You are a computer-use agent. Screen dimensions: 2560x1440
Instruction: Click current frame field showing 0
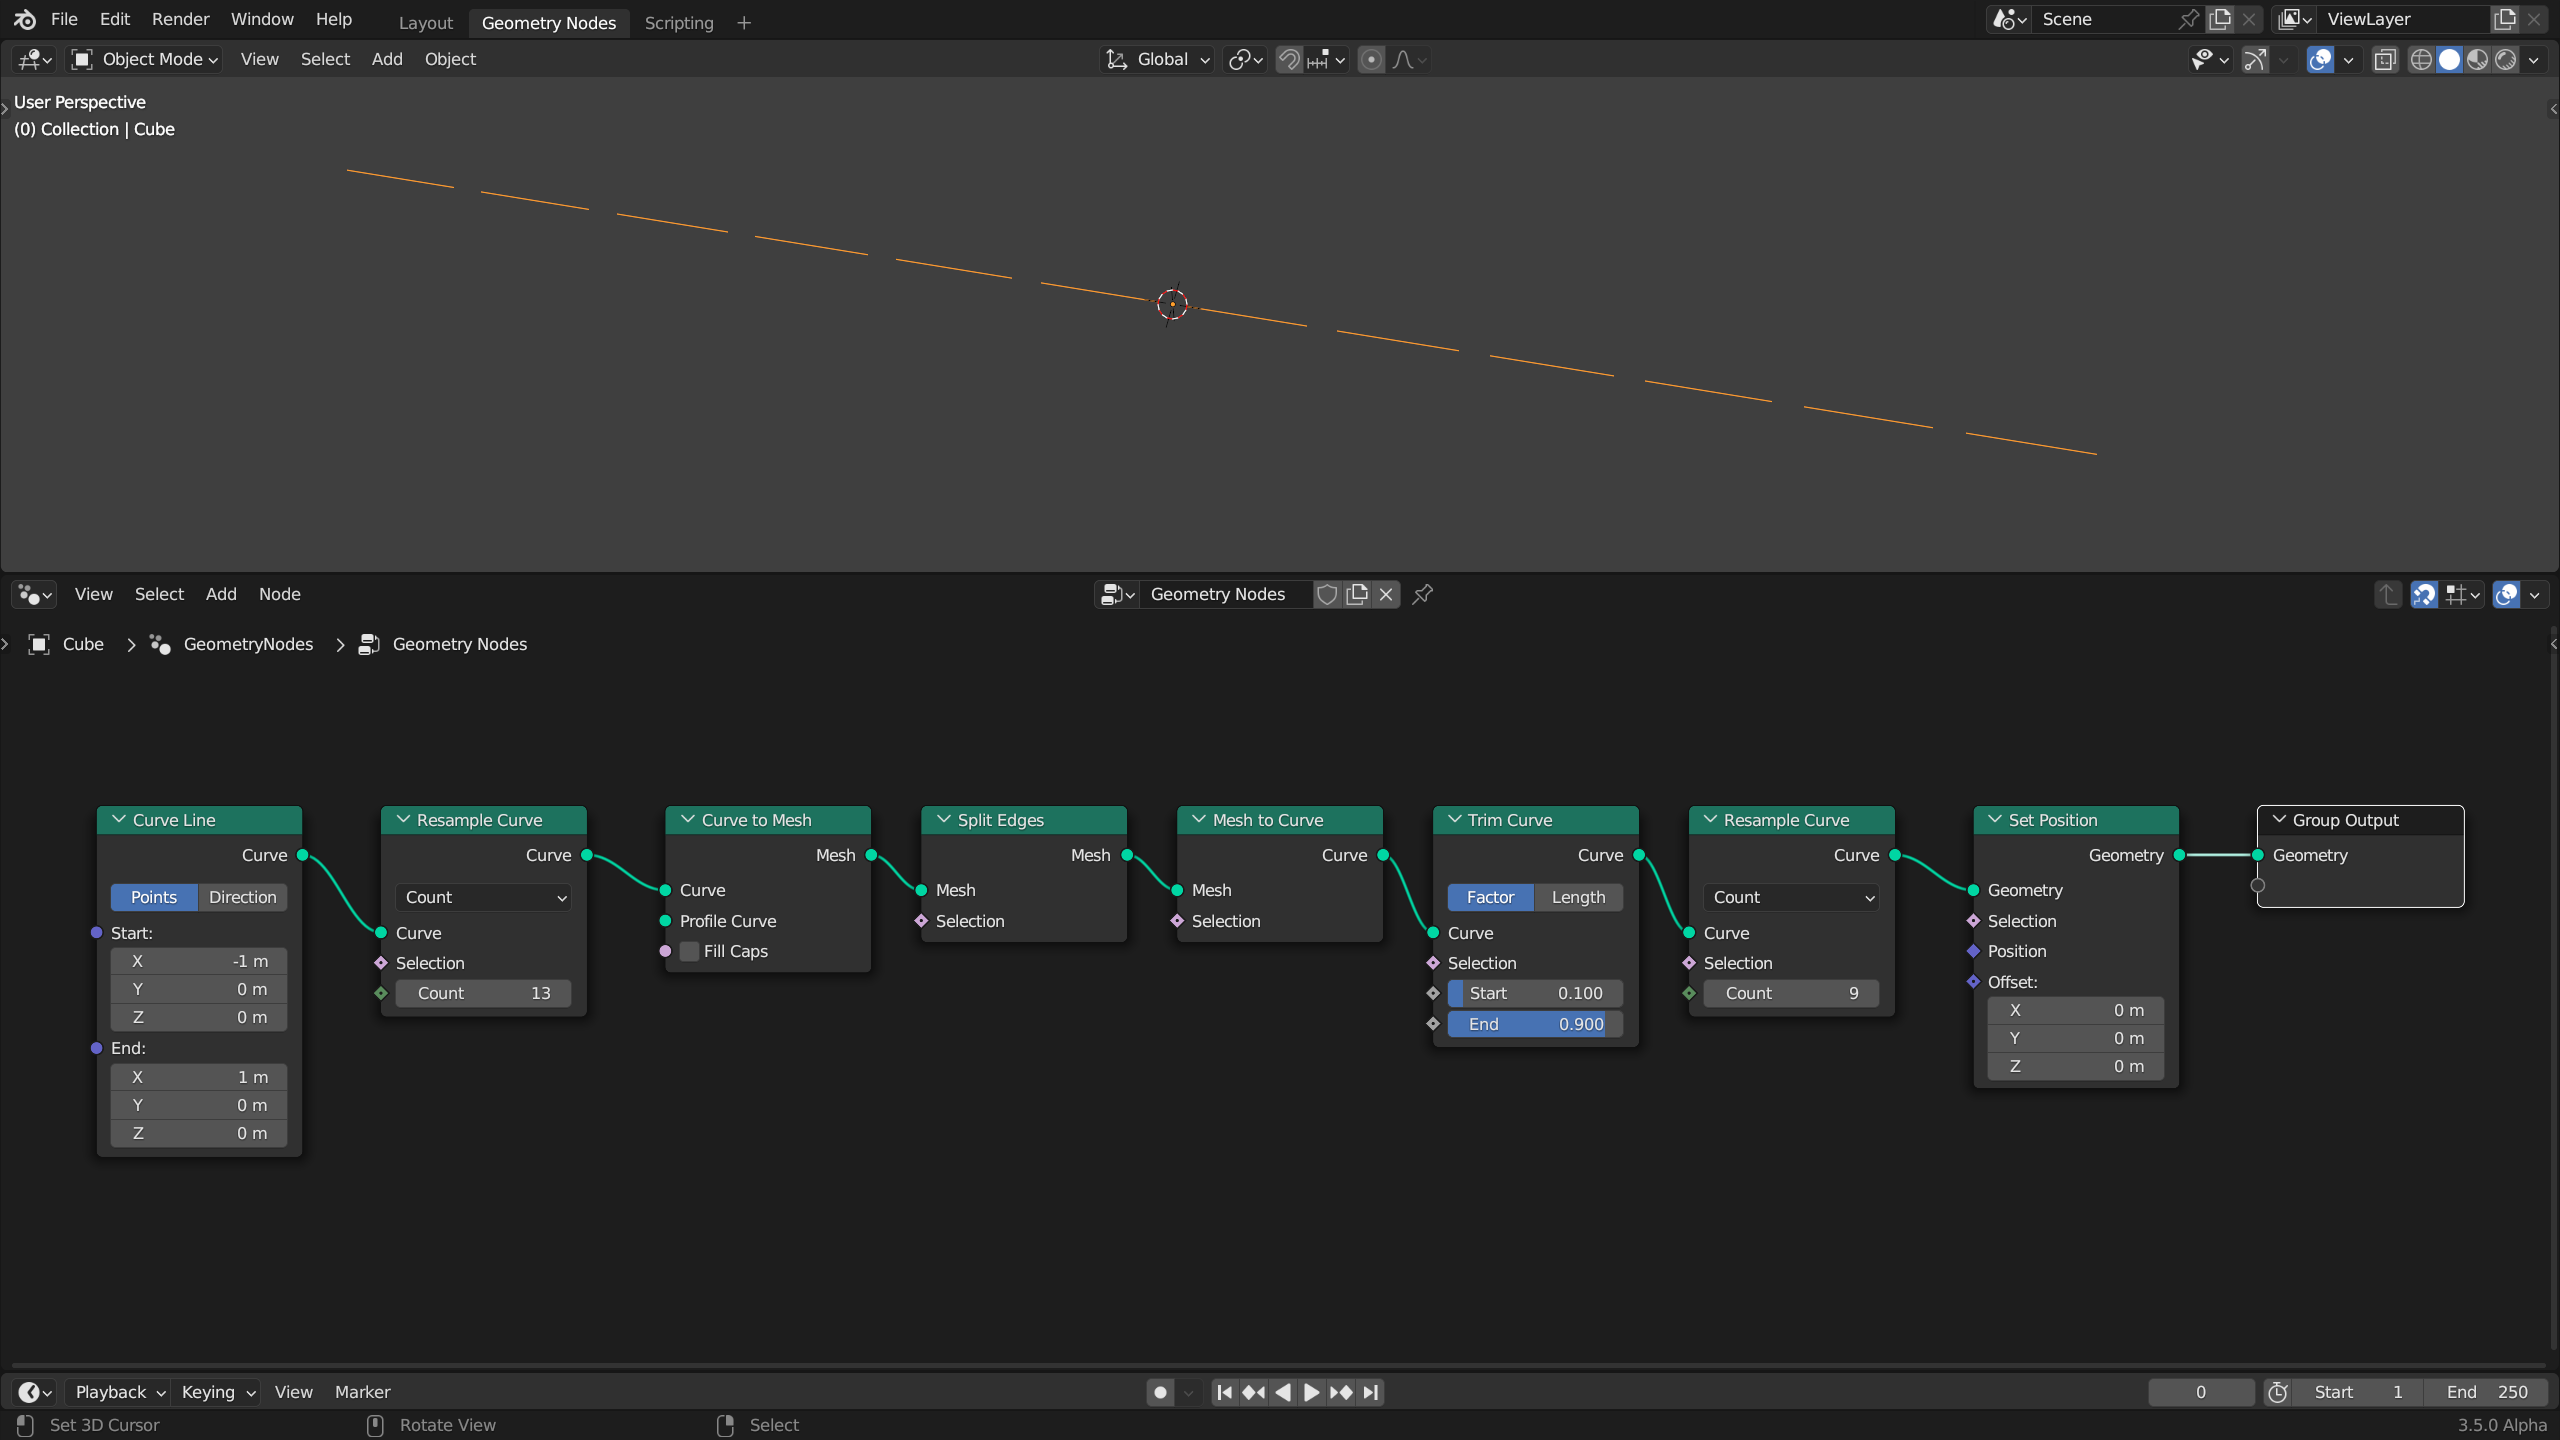[x=2201, y=1393]
